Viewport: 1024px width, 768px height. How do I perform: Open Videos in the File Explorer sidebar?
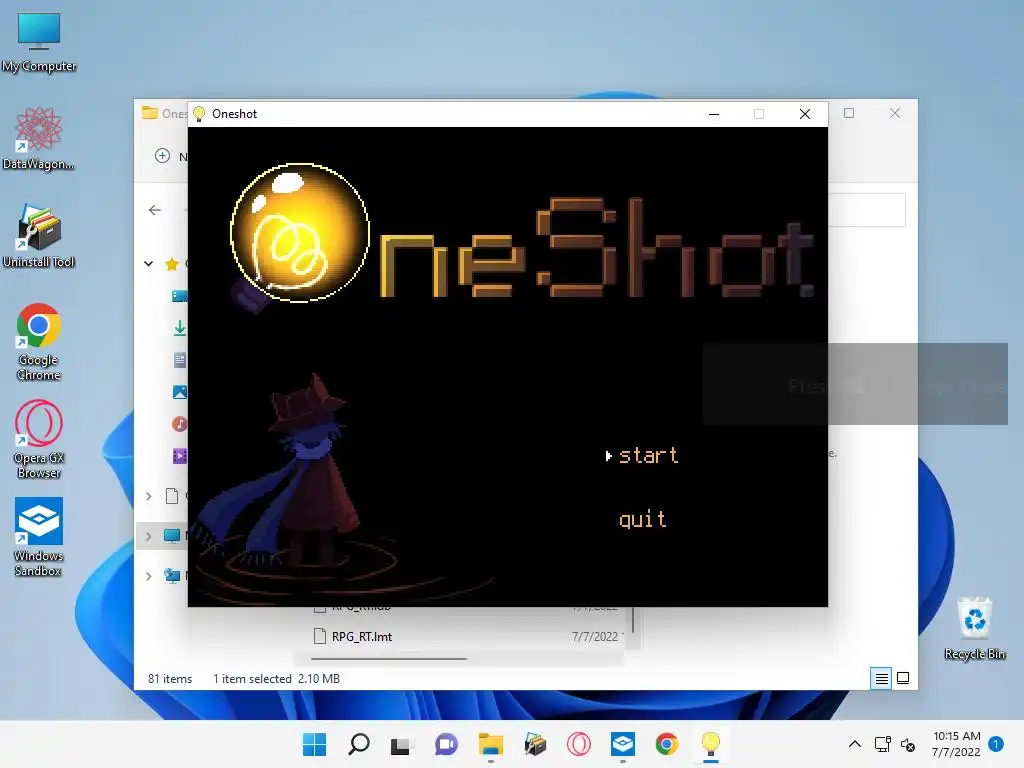click(180, 456)
